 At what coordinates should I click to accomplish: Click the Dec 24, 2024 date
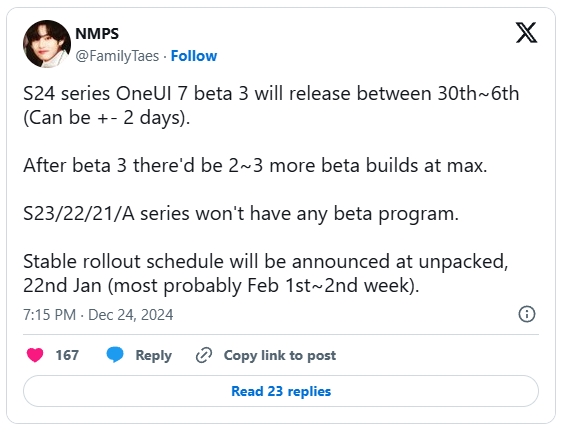pos(130,315)
